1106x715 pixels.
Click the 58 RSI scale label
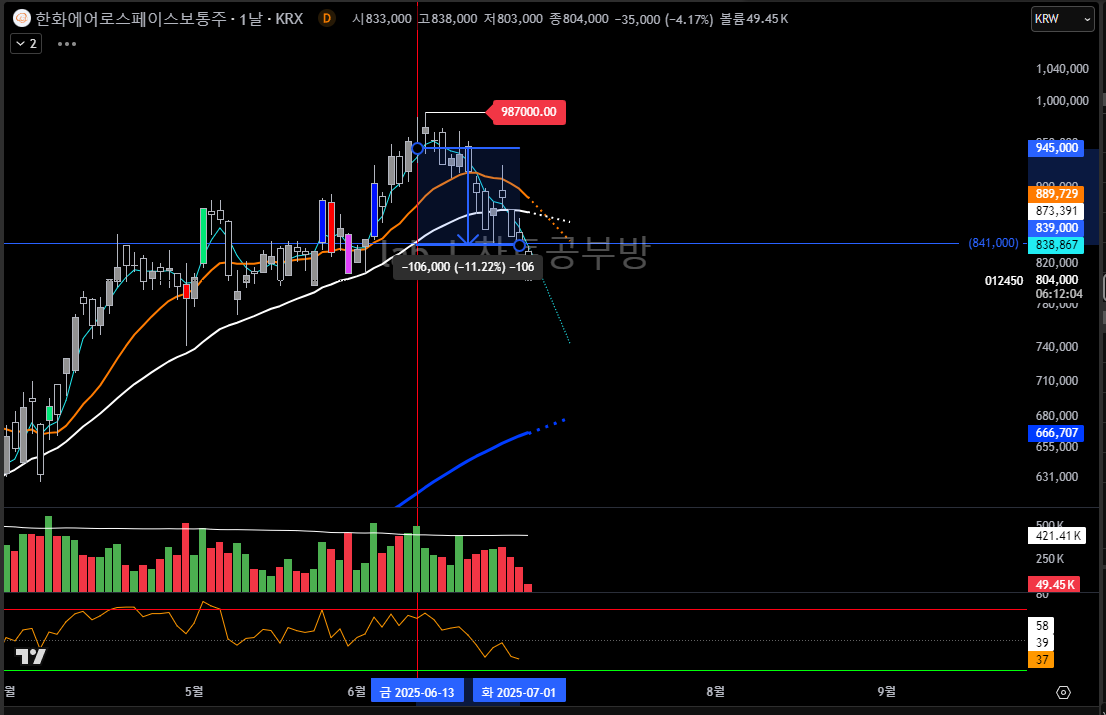click(x=1042, y=625)
